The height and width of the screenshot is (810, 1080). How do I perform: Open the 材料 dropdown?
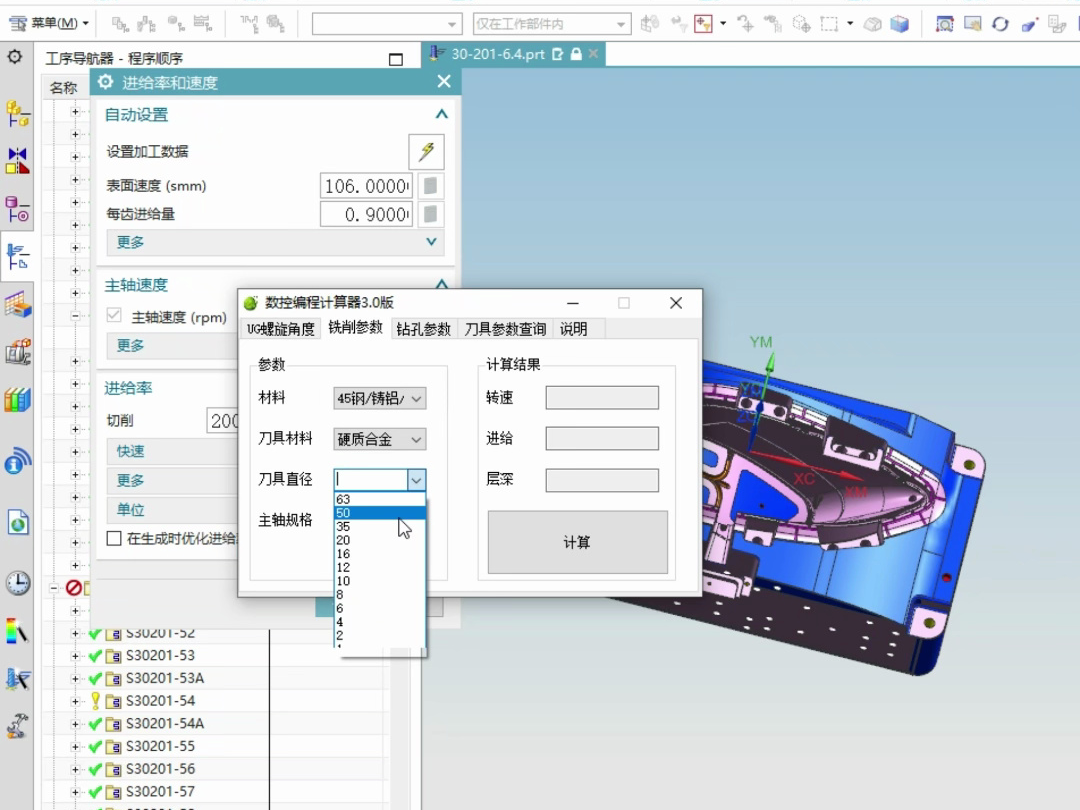click(380, 398)
